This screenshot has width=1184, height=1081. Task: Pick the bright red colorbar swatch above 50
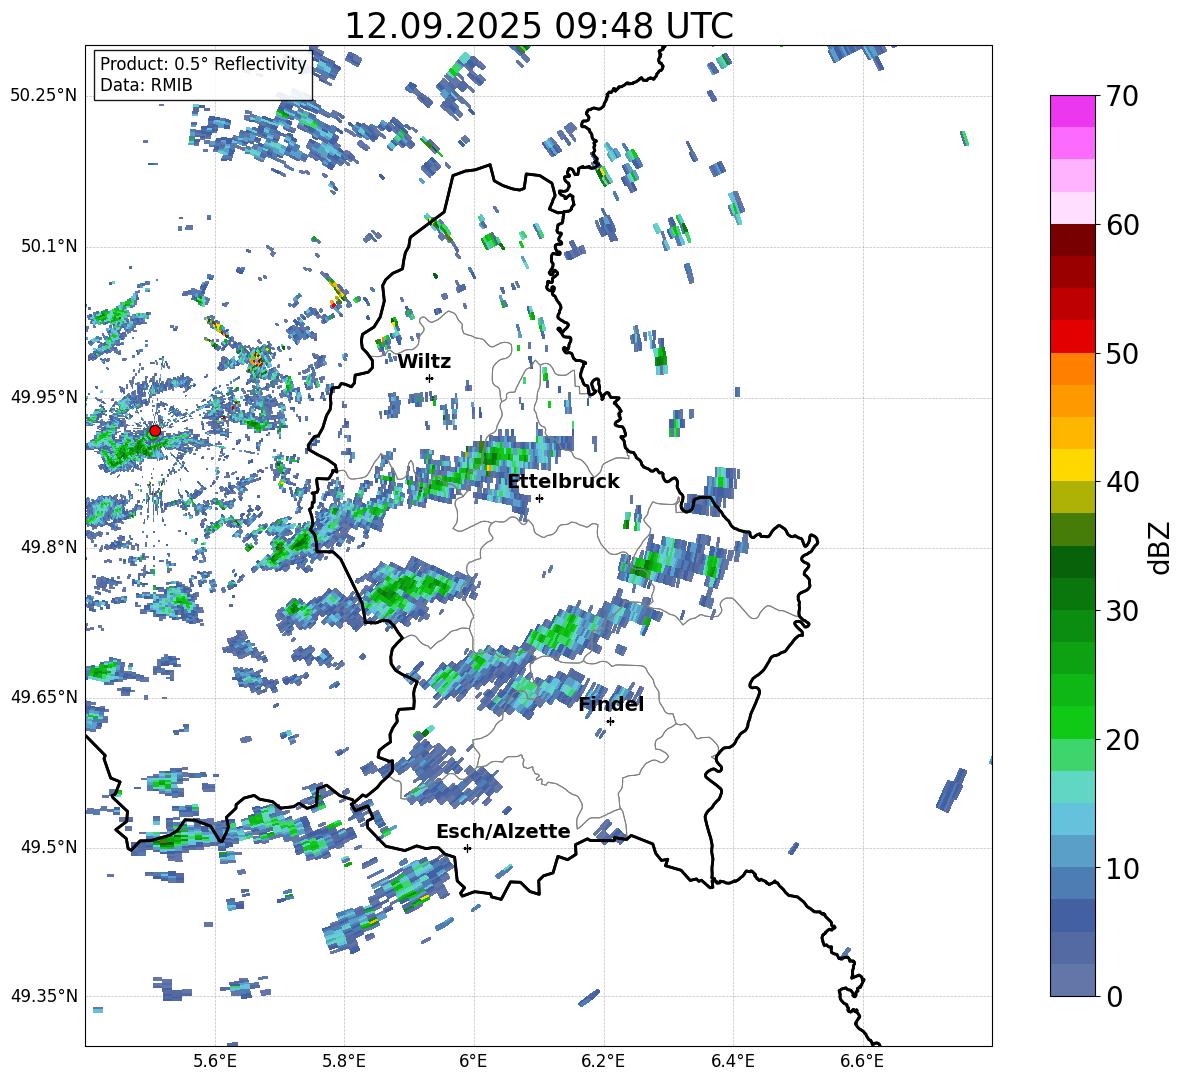(1072, 337)
